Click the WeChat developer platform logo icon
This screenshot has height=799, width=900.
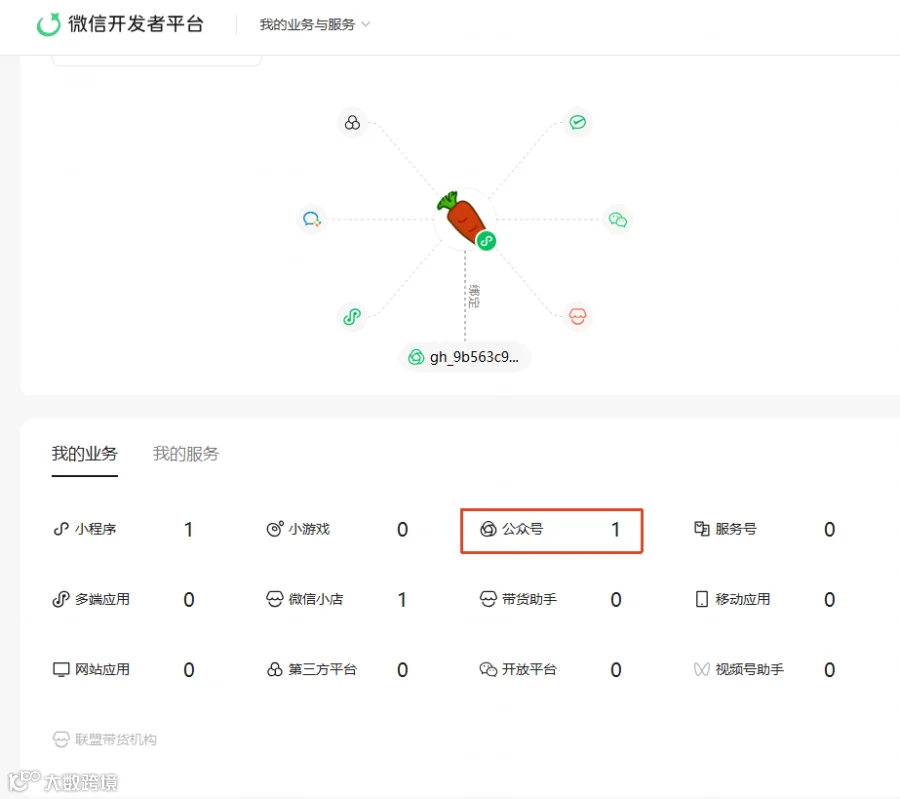[x=48, y=24]
